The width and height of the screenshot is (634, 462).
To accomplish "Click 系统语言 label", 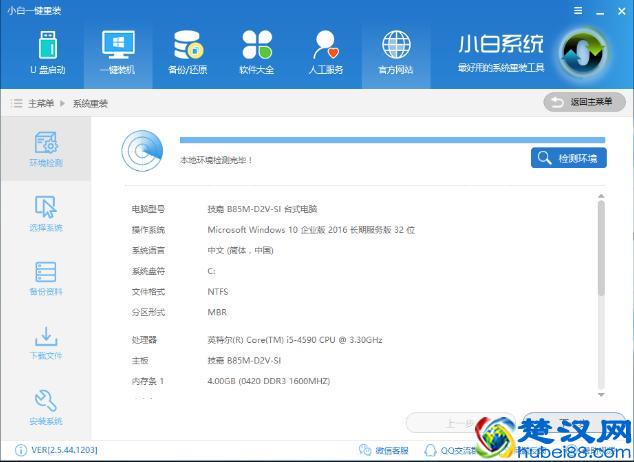I will point(148,251).
